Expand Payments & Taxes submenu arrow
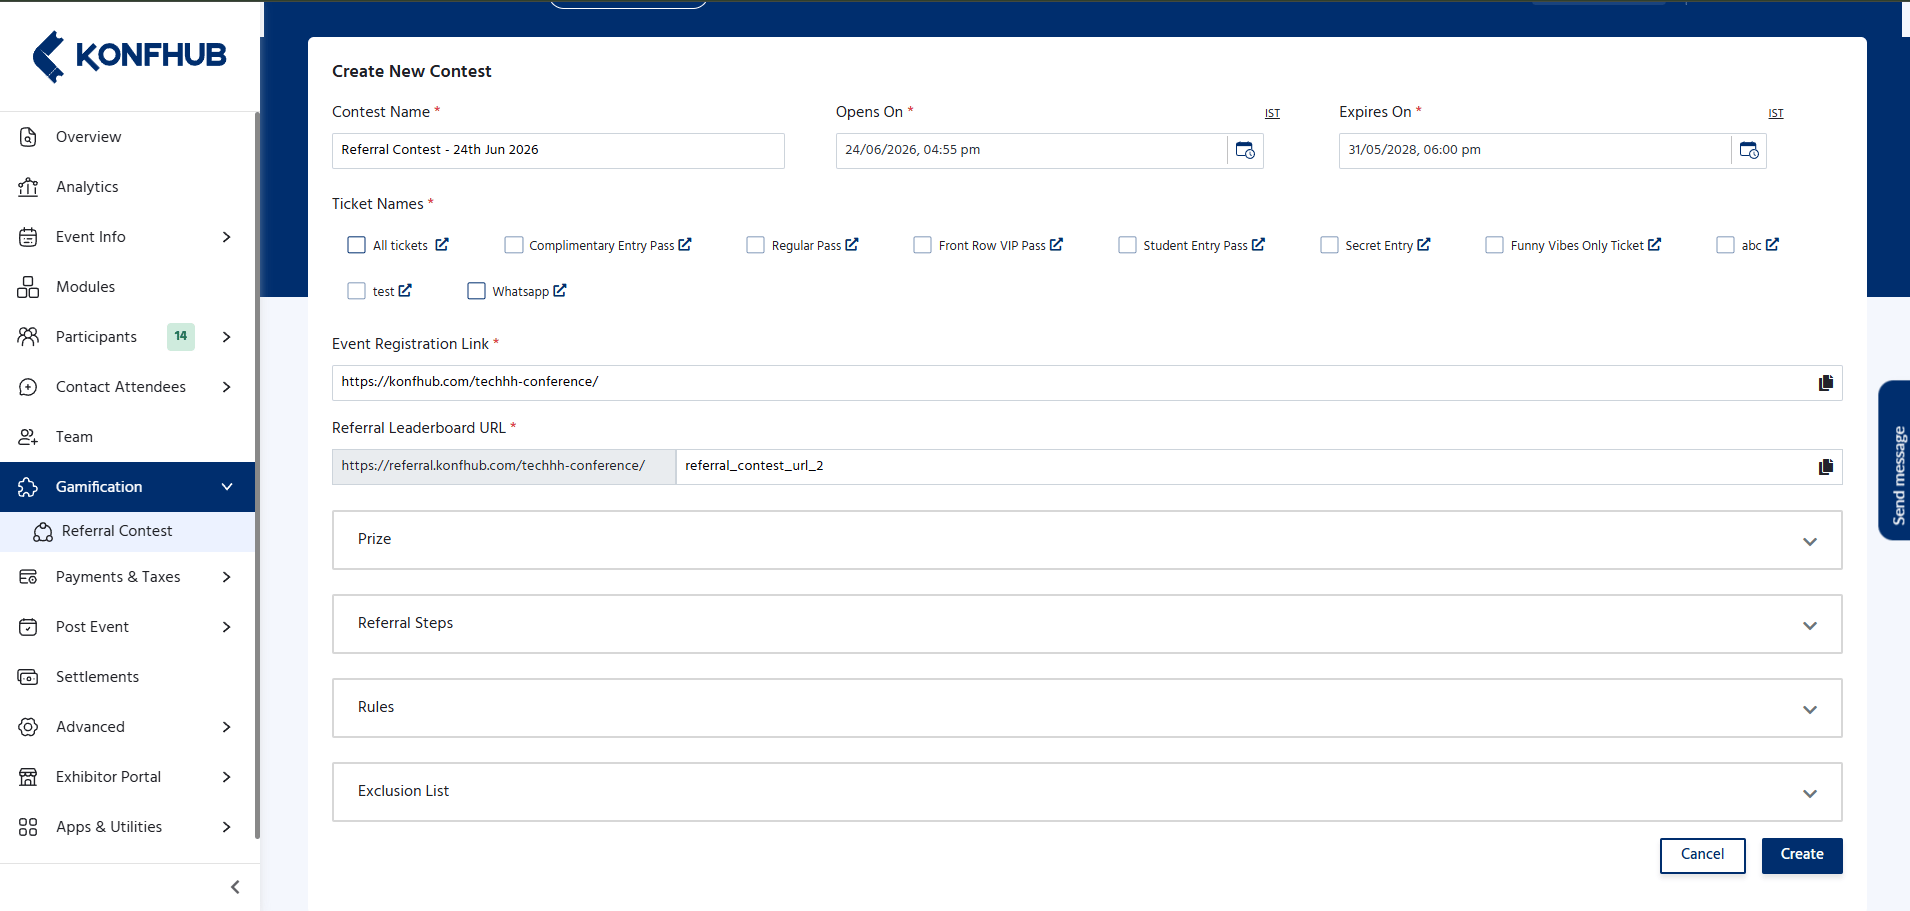 click(x=227, y=577)
